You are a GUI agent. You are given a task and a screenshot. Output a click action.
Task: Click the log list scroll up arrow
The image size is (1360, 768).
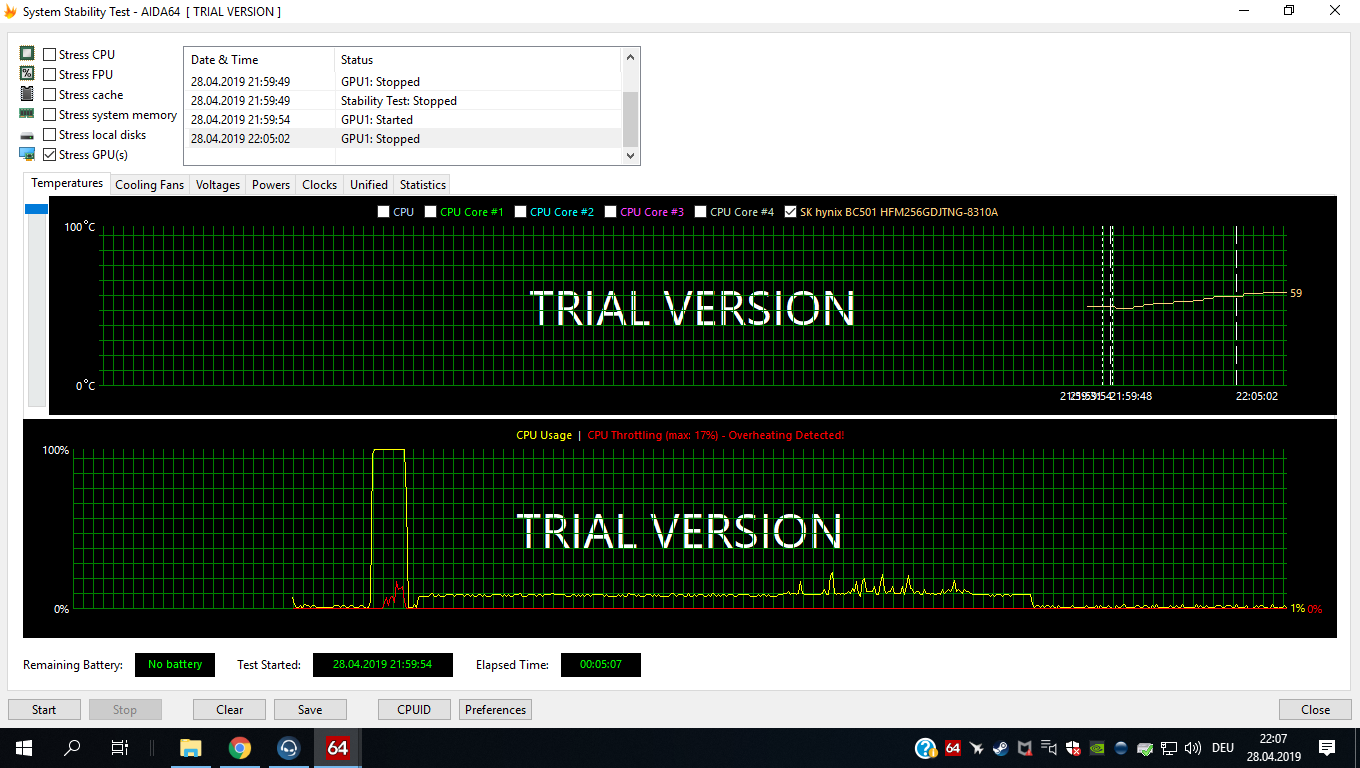tap(630, 59)
